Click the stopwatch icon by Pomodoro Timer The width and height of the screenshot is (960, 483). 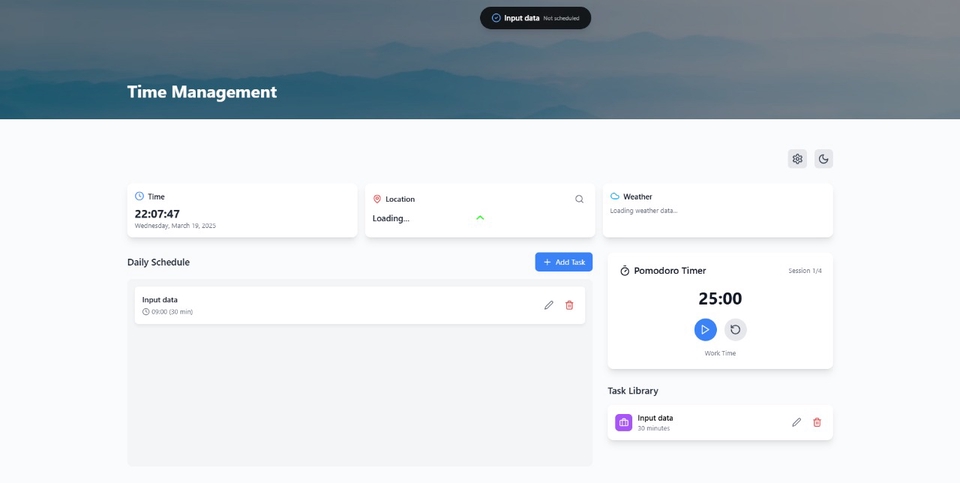click(x=624, y=271)
